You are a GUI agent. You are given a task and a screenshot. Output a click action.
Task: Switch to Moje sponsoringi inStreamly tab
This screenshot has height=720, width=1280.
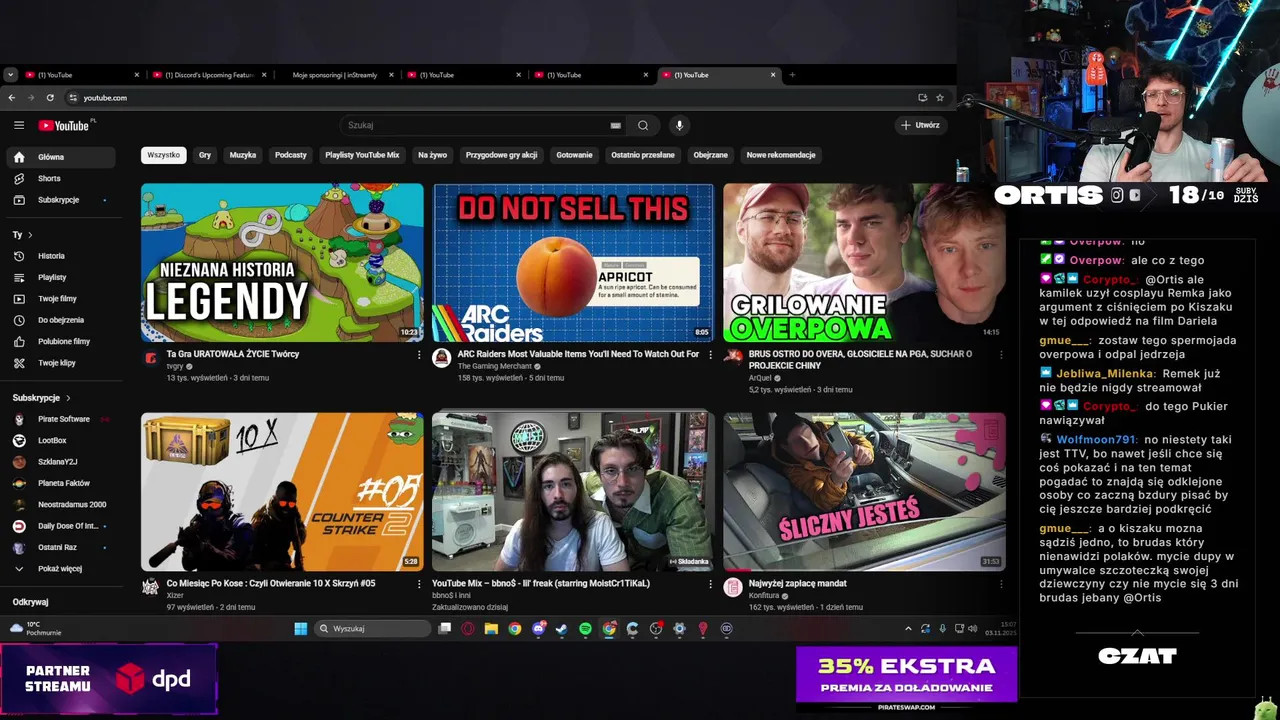pos(334,75)
